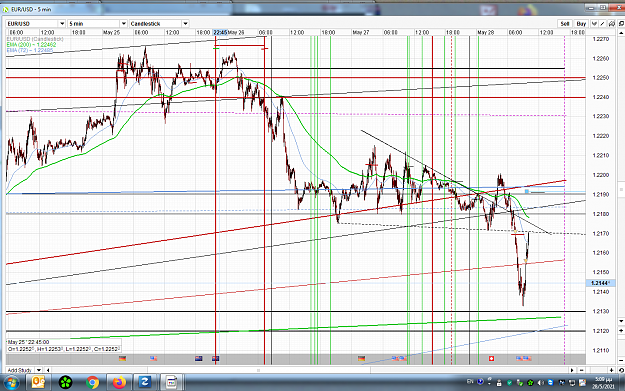Open the Windows Start menu
Screen dimensions: 625x391
point(11,383)
